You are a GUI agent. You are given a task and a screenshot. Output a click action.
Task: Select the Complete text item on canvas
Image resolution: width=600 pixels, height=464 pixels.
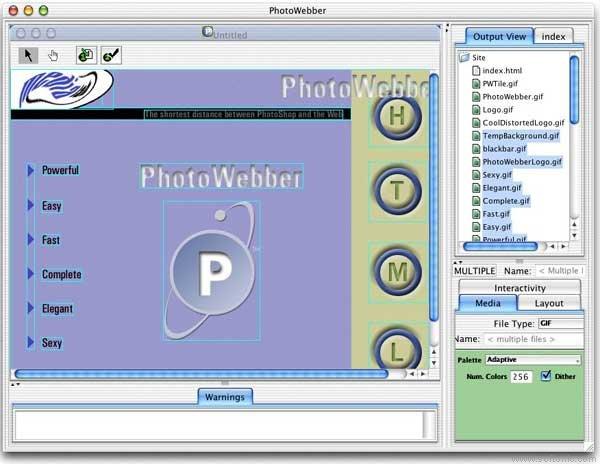pos(62,274)
